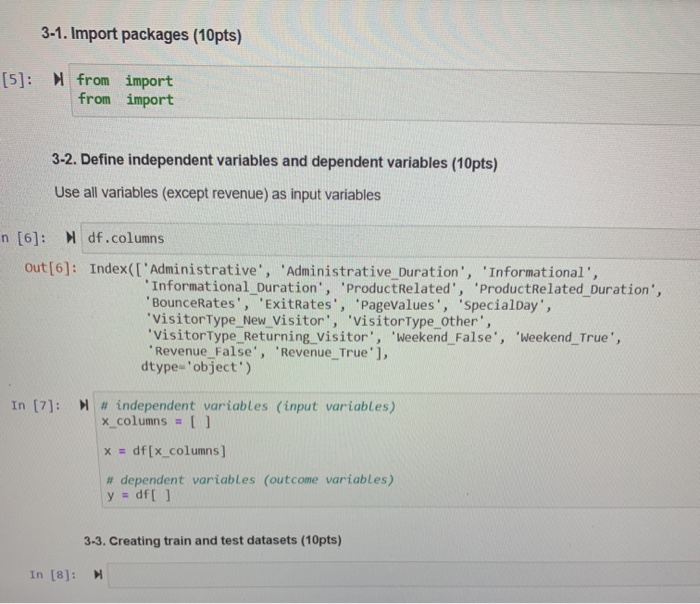Click 'Informational_Duration' in the output
The height and width of the screenshot is (604, 700).
[x=234, y=287]
